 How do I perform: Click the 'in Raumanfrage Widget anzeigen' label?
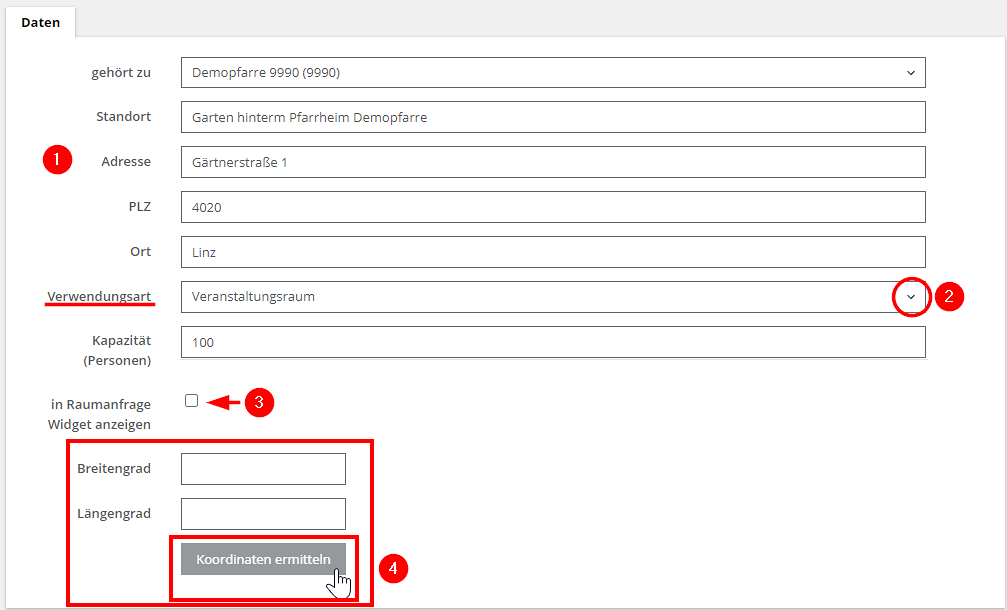pos(100,414)
